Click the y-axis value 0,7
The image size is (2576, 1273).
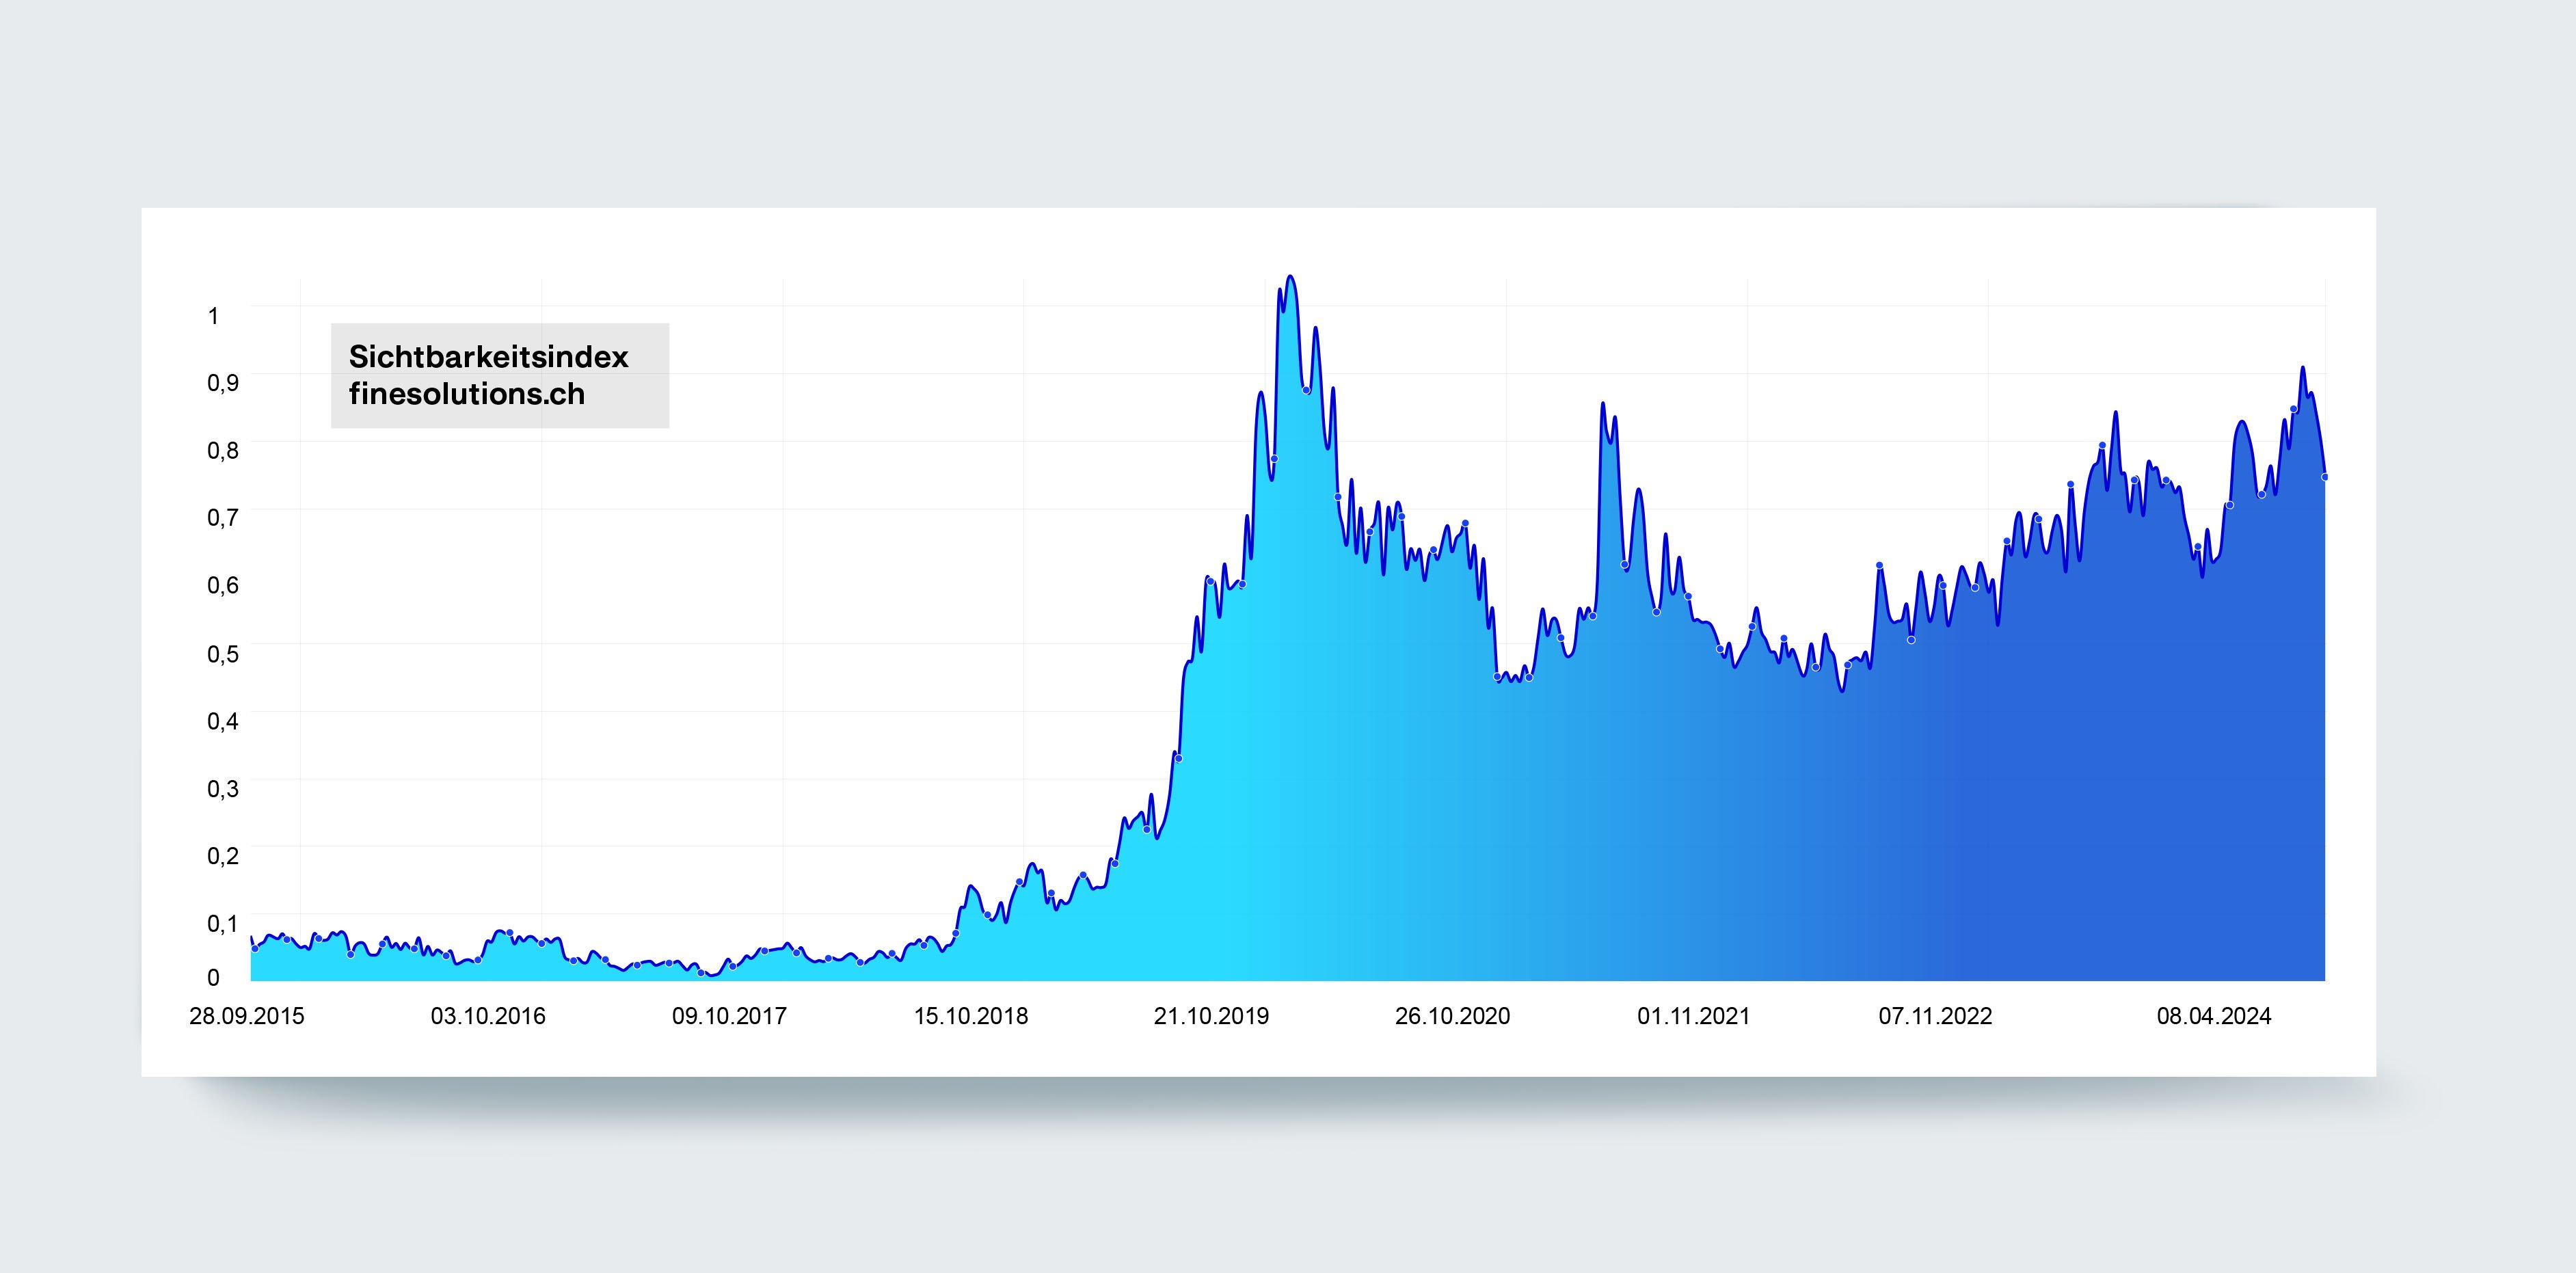(223, 517)
